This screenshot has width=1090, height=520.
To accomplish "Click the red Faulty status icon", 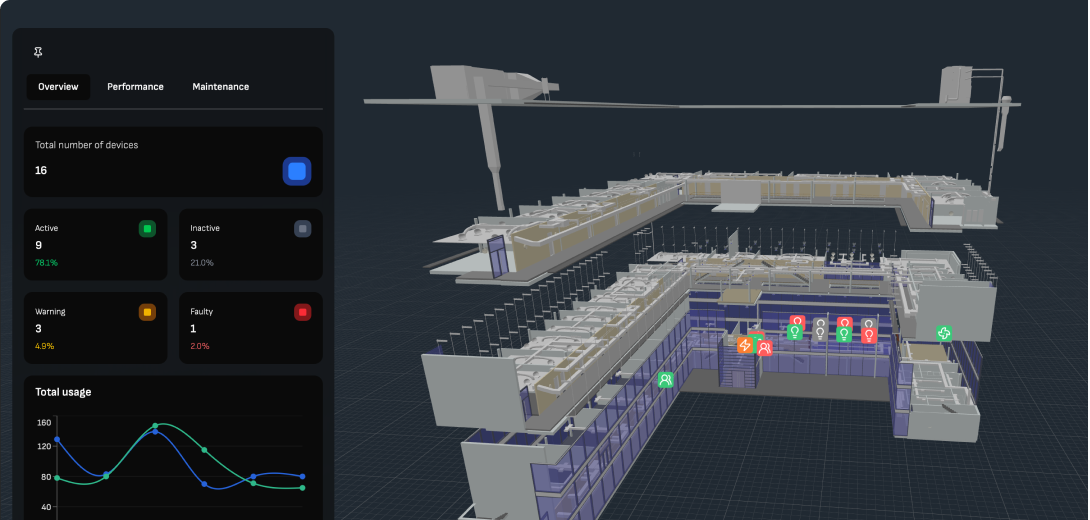I will (x=302, y=312).
